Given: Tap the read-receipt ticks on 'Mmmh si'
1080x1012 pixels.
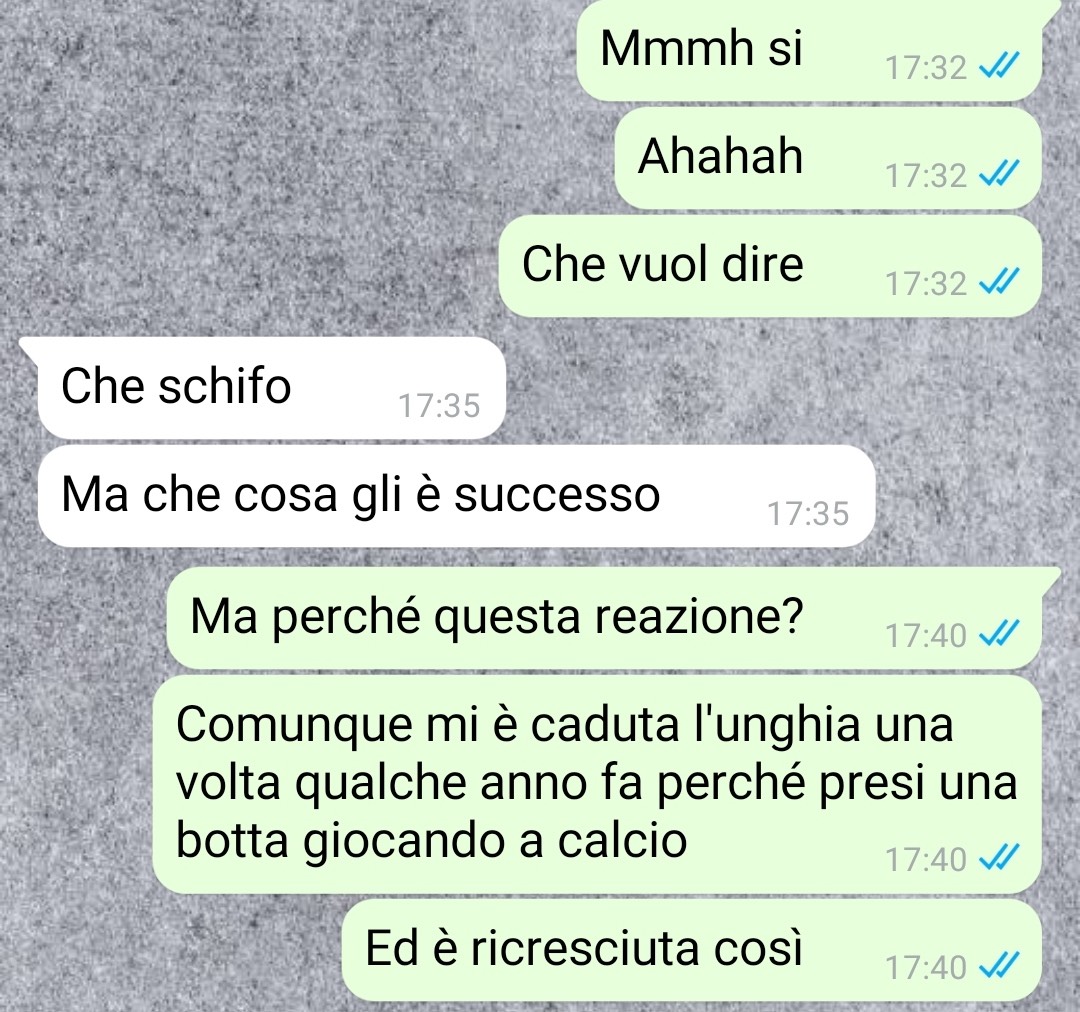Looking at the screenshot, I should [x=999, y=66].
